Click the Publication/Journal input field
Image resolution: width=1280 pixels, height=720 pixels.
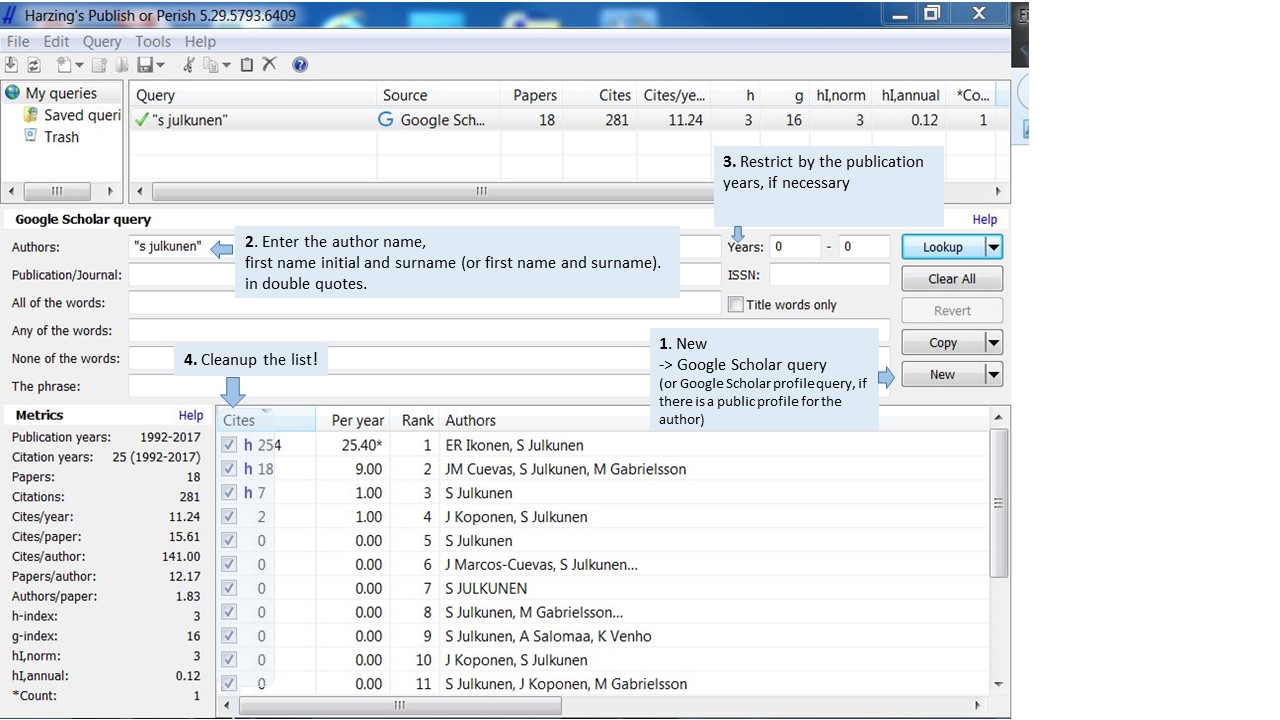[425, 275]
